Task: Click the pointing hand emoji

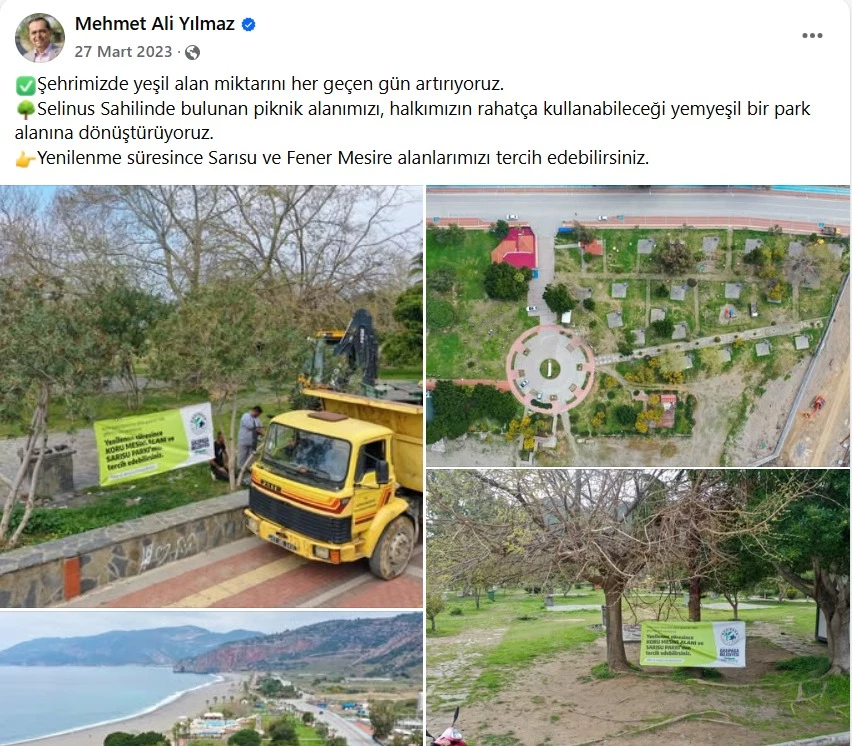Action: click(25, 159)
